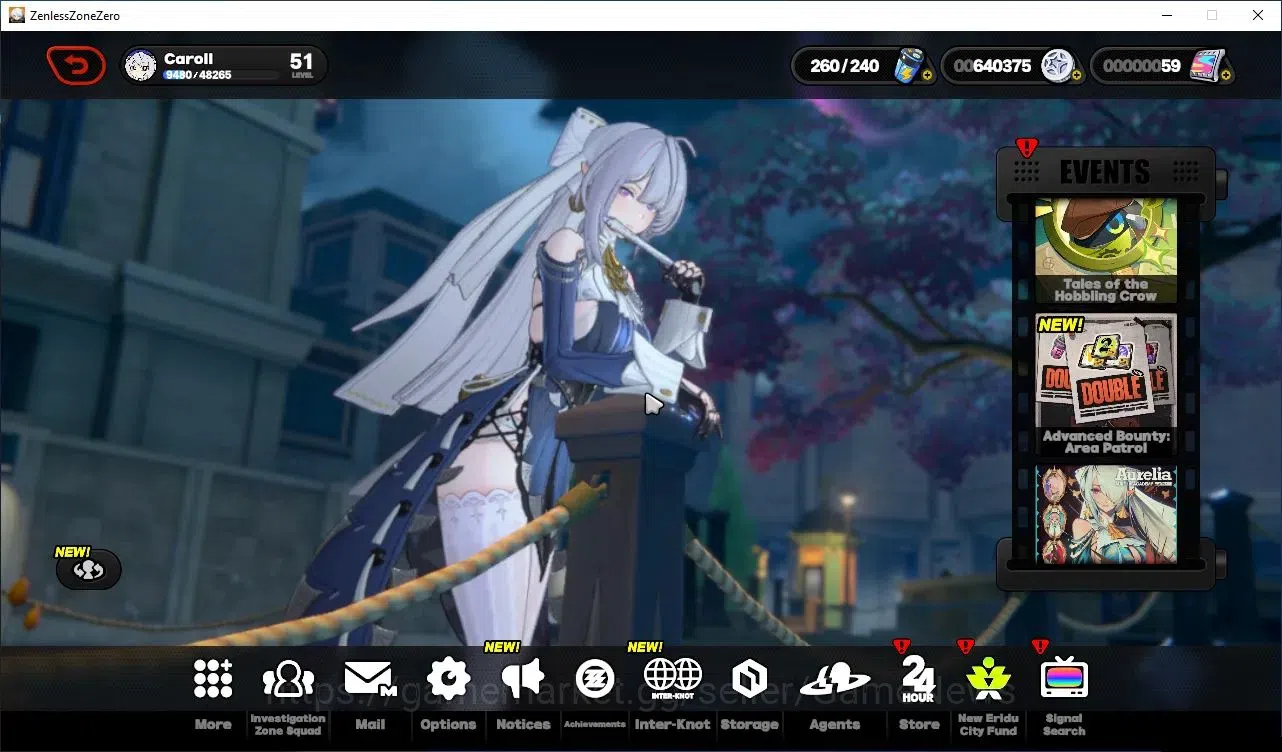
Task: Open the Notices megaphone icon
Action: pos(523,679)
